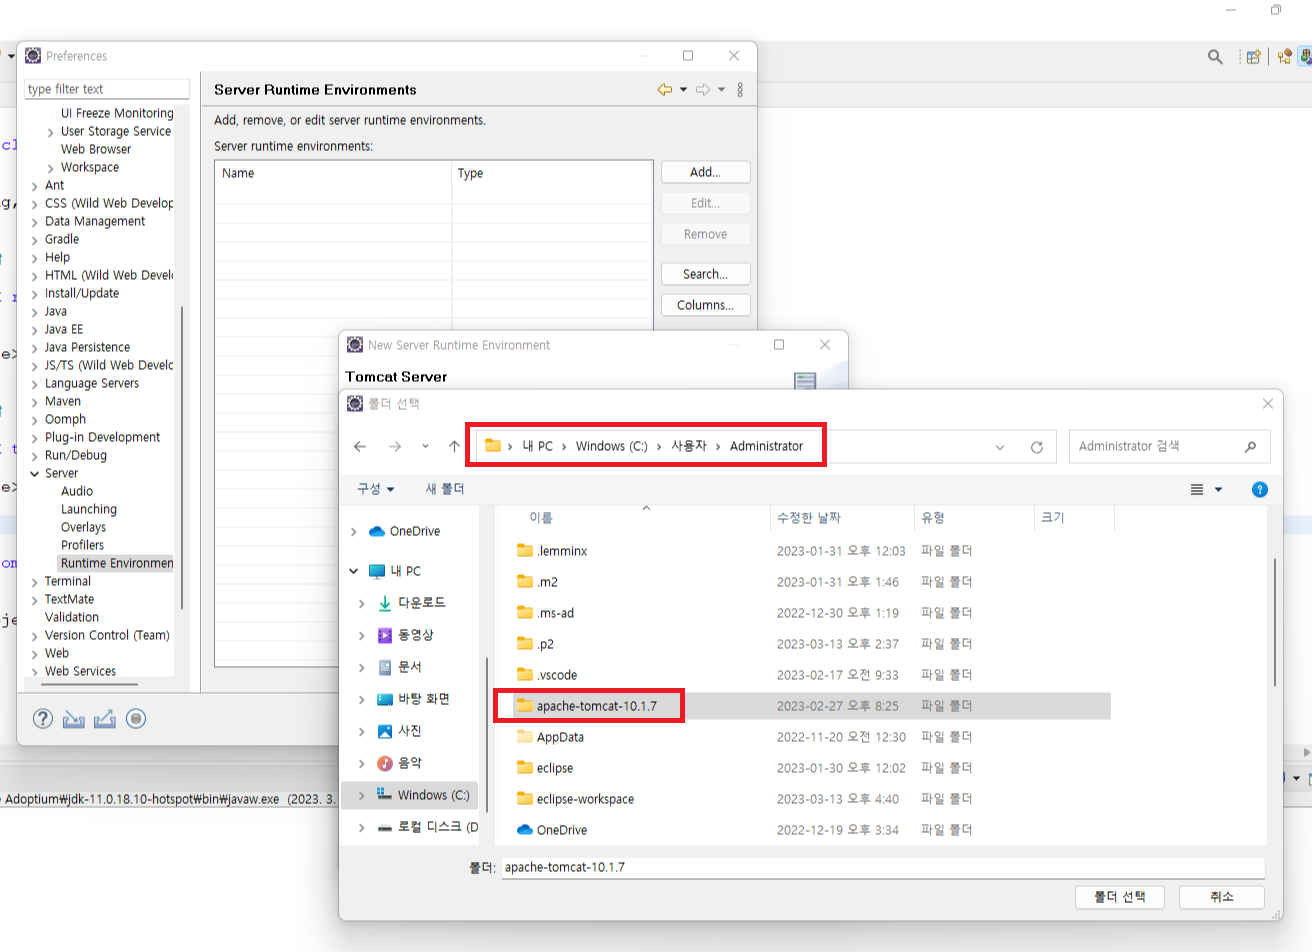The width and height of the screenshot is (1312, 952).
Task: Select 음악 in the navigation pane
Action: (410, 763)
